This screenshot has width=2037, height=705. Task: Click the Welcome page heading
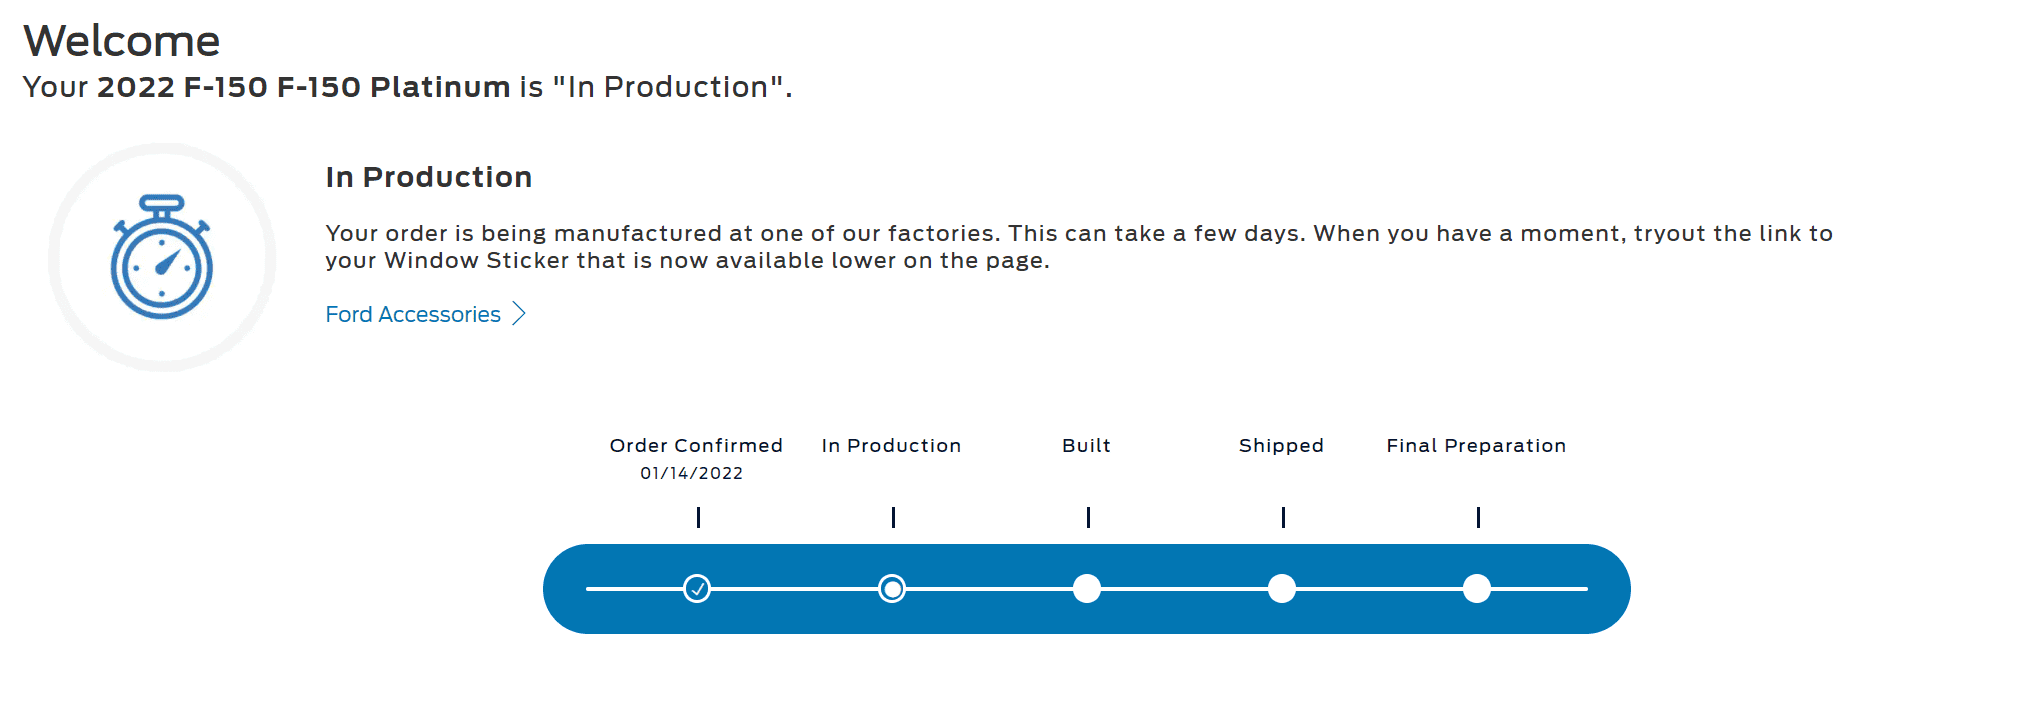click(122, 41)
